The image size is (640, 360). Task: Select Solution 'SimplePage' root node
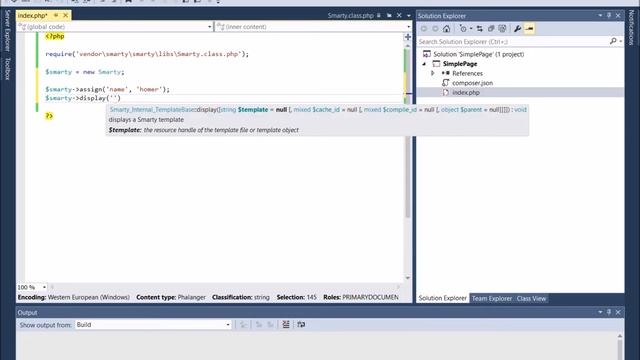click(478, 54)
